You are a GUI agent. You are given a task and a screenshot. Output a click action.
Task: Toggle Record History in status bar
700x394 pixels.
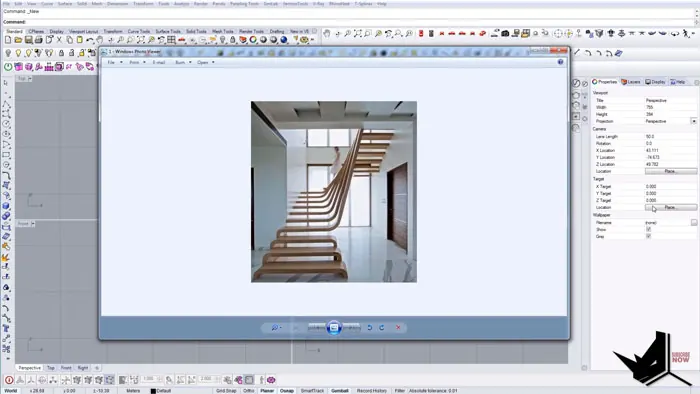[371, 391]
